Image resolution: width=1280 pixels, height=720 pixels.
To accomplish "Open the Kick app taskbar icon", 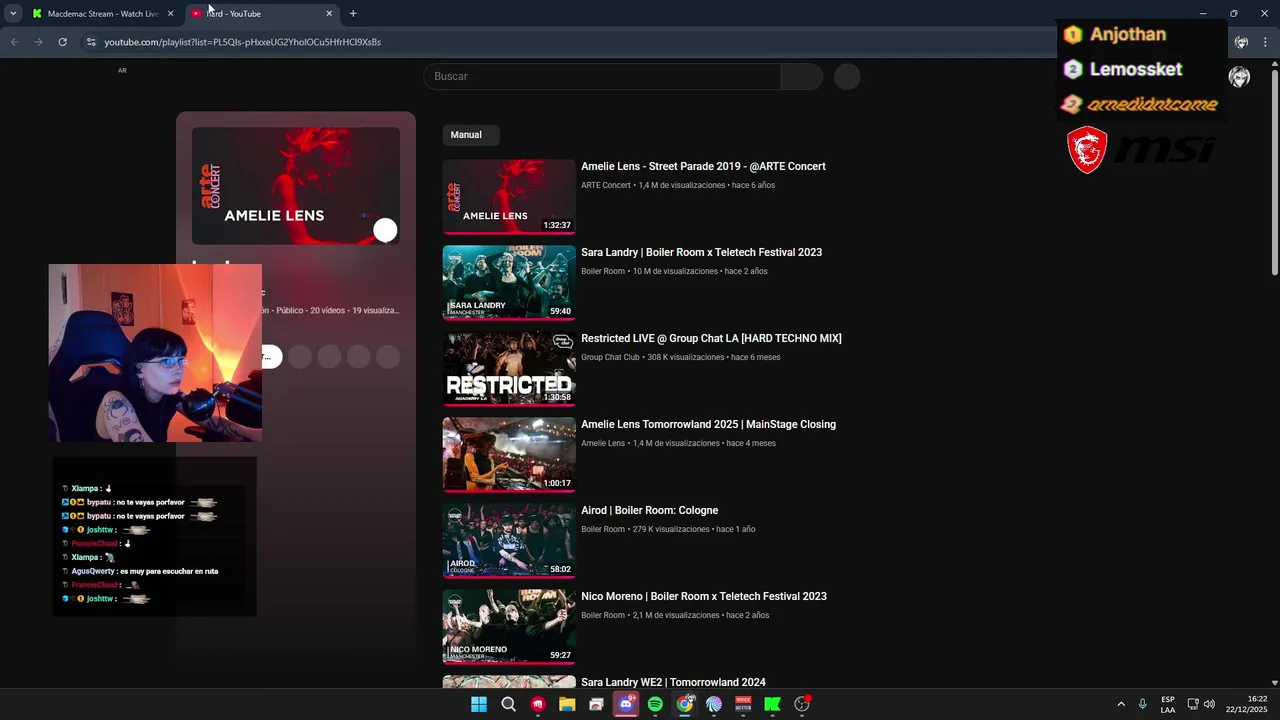I will 772,704.
